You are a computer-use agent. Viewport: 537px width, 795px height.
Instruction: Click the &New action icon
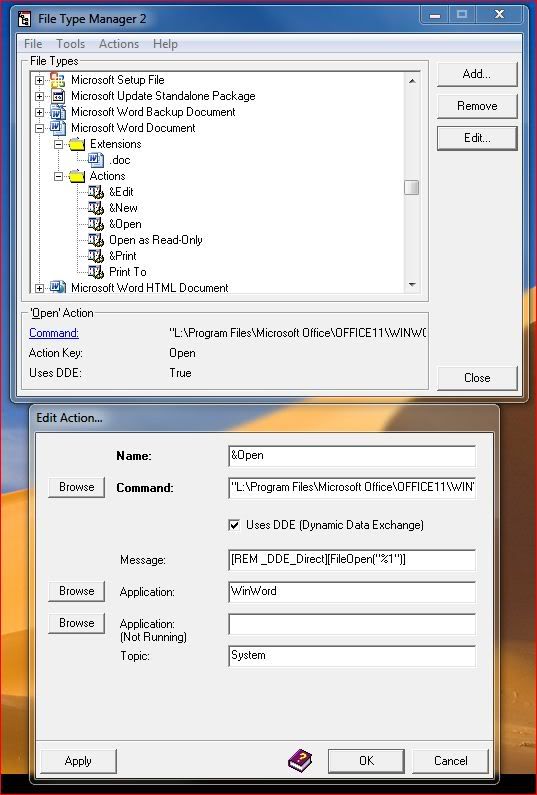[x=96, y=208]
